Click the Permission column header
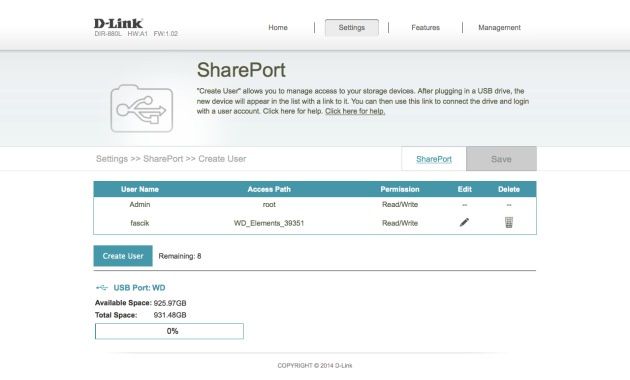Image resolution: width=630 pixels, height=380 pixels. click(400, 189)
